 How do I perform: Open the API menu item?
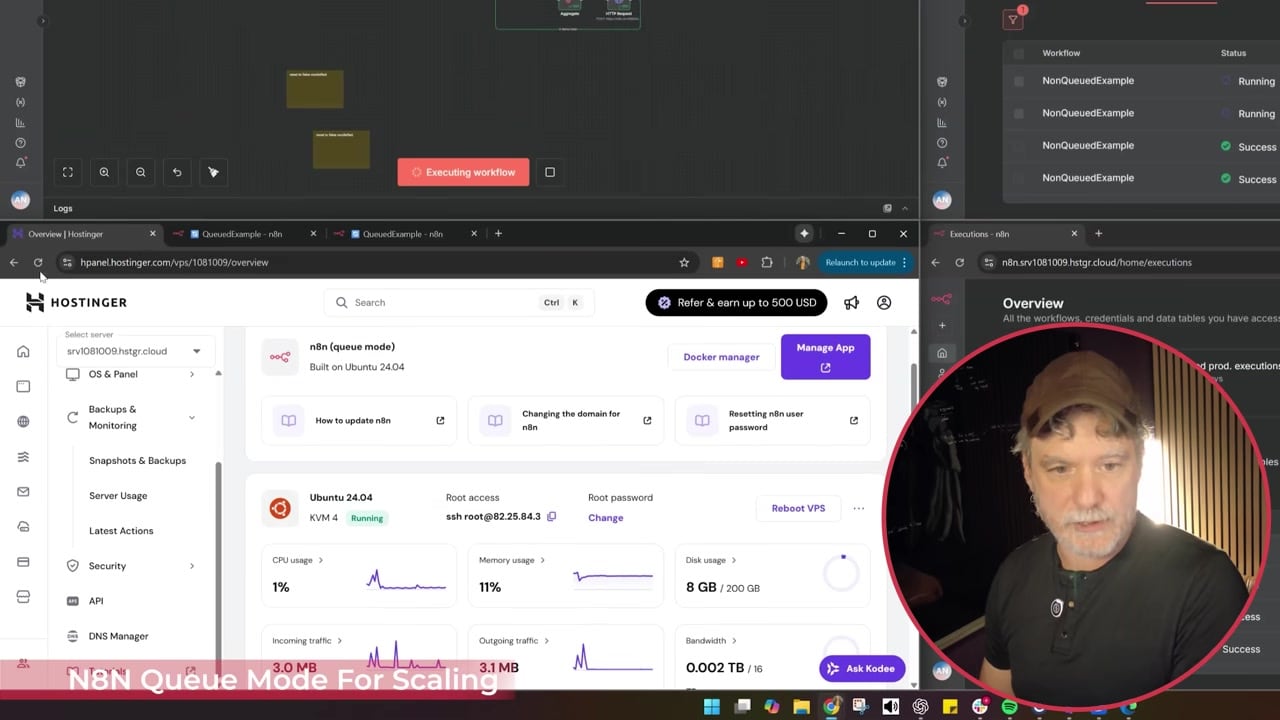coord(96,601)
